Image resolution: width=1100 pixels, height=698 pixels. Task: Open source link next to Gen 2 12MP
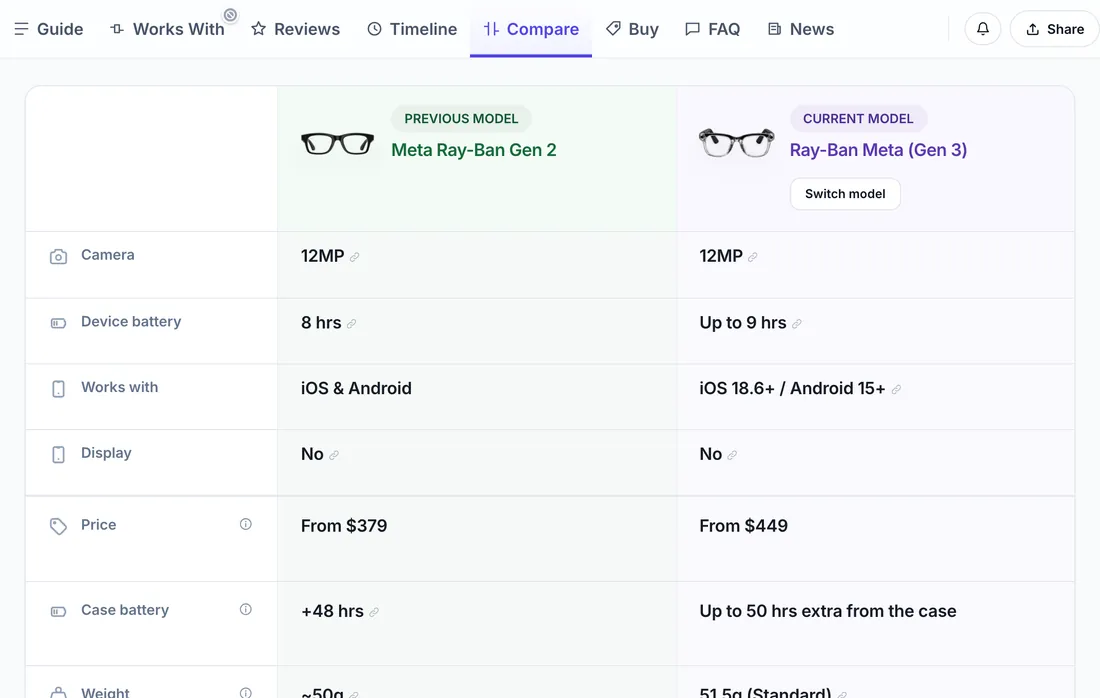355,257
